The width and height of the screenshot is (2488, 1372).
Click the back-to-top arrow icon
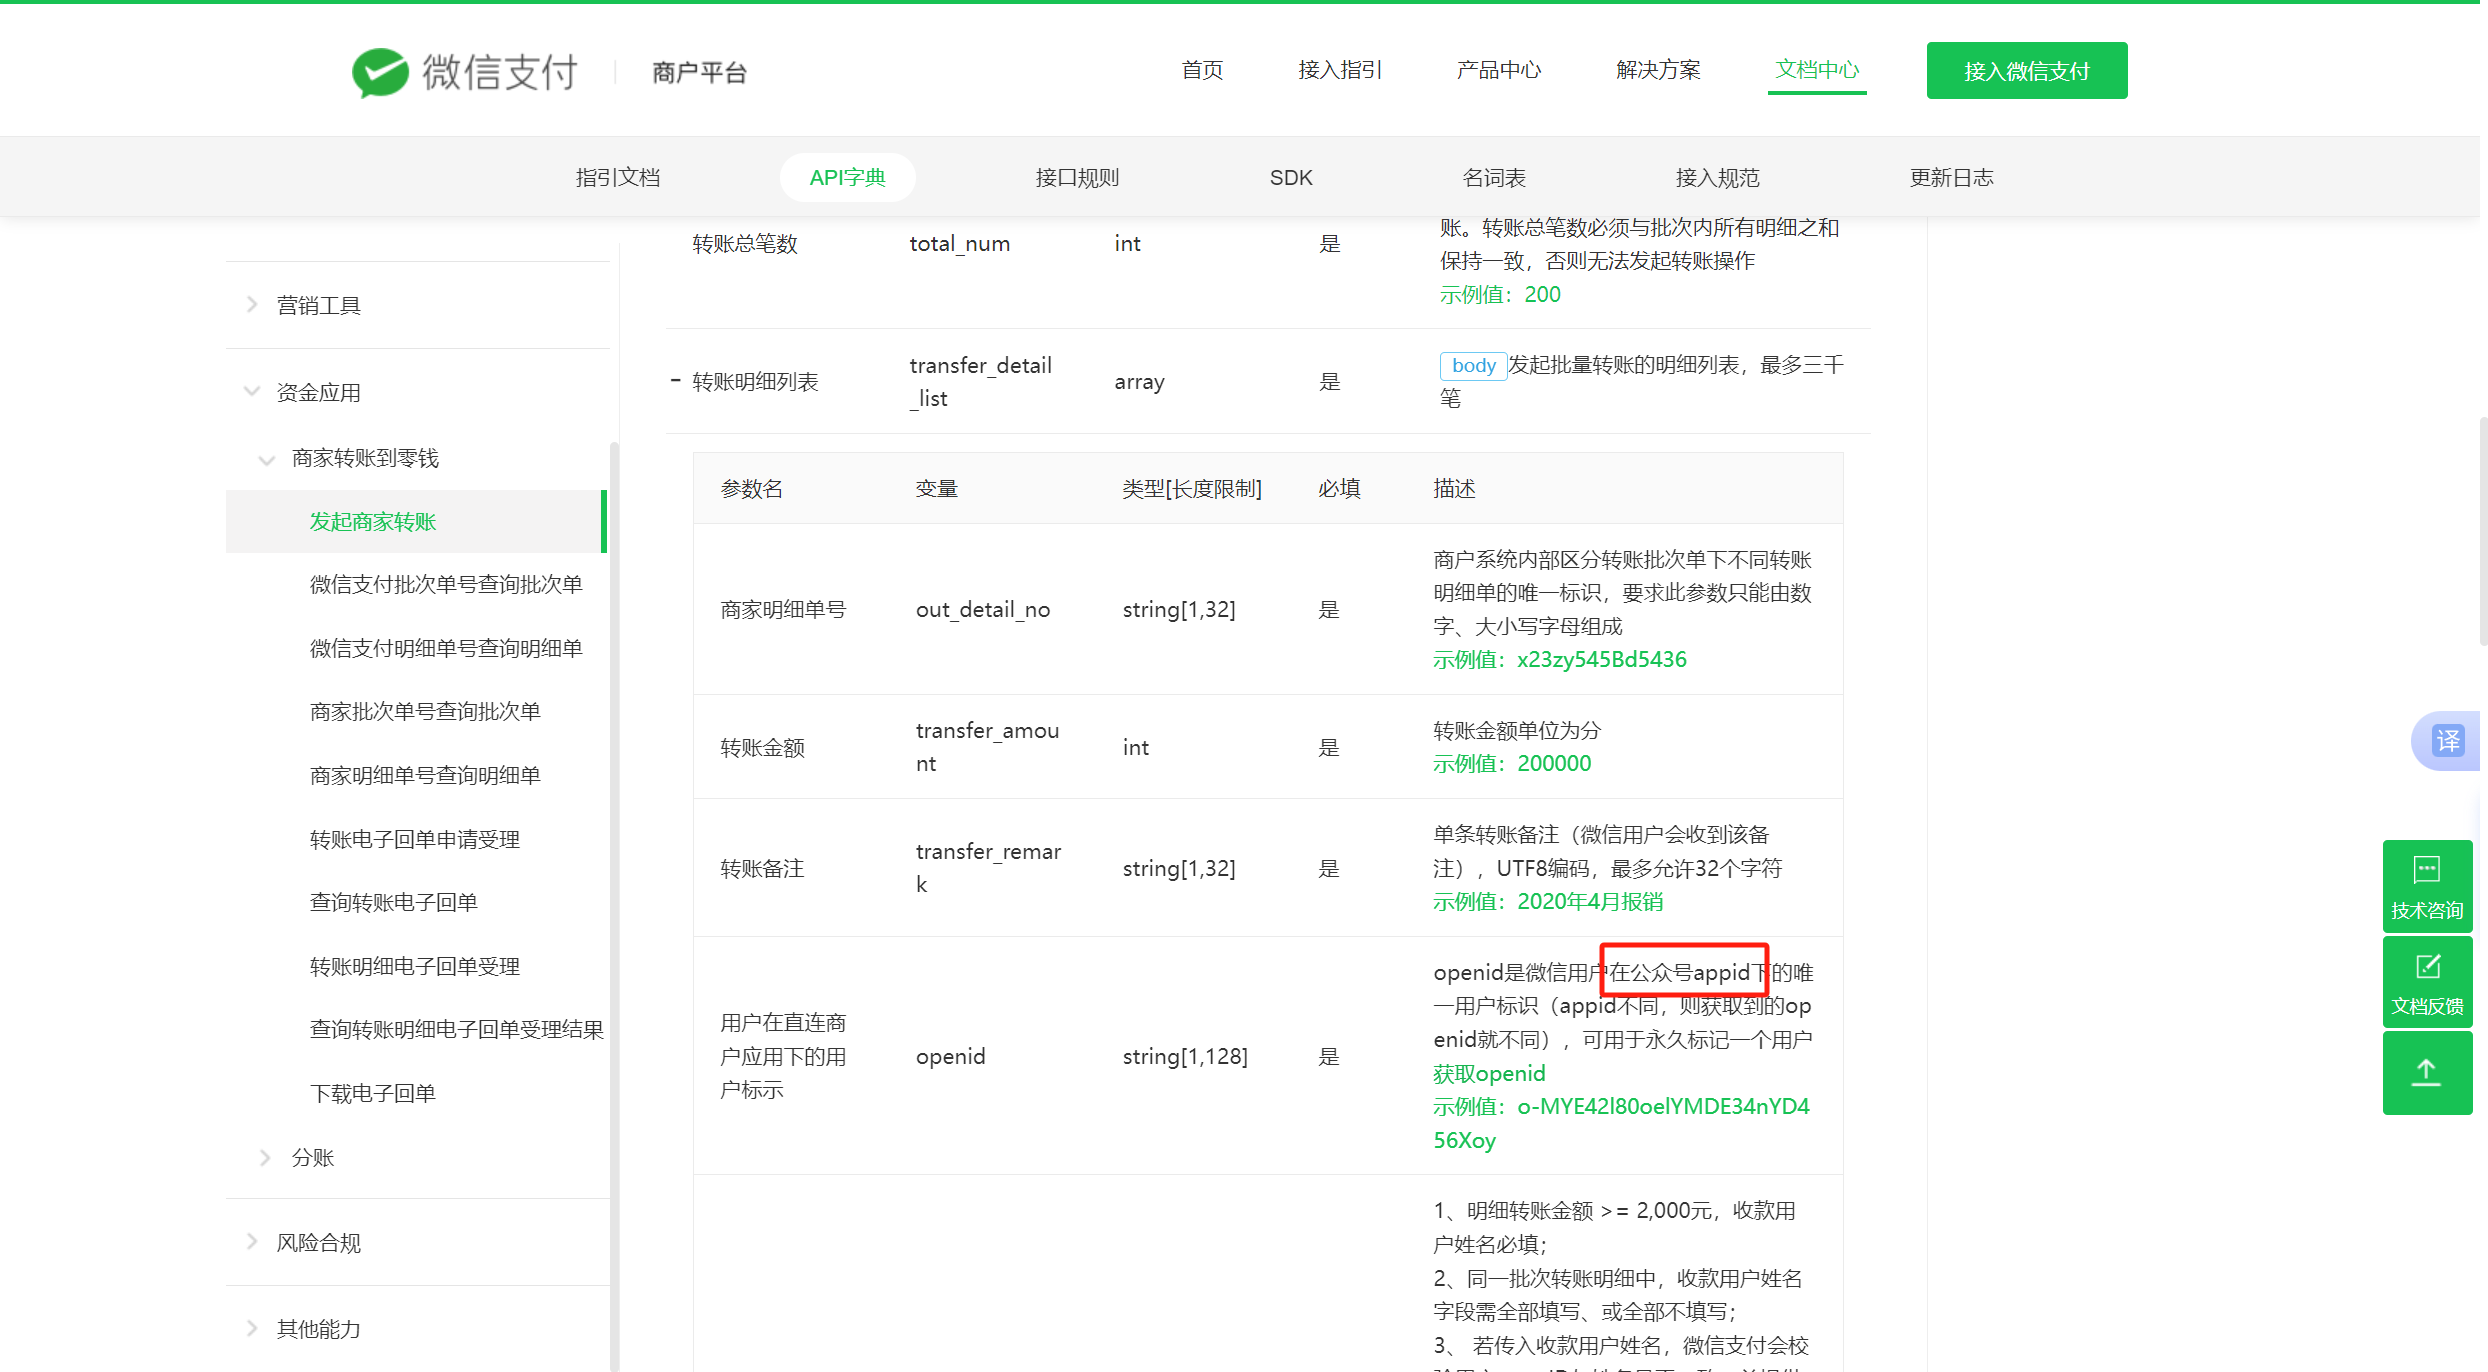[2426, 1073]
